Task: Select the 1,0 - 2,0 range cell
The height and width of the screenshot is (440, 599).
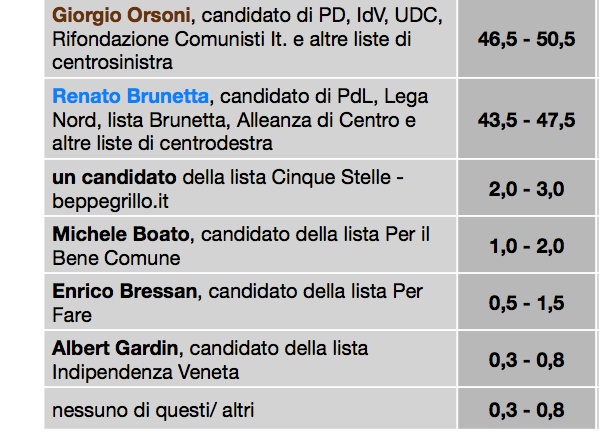Action: [x=526, y=246]
